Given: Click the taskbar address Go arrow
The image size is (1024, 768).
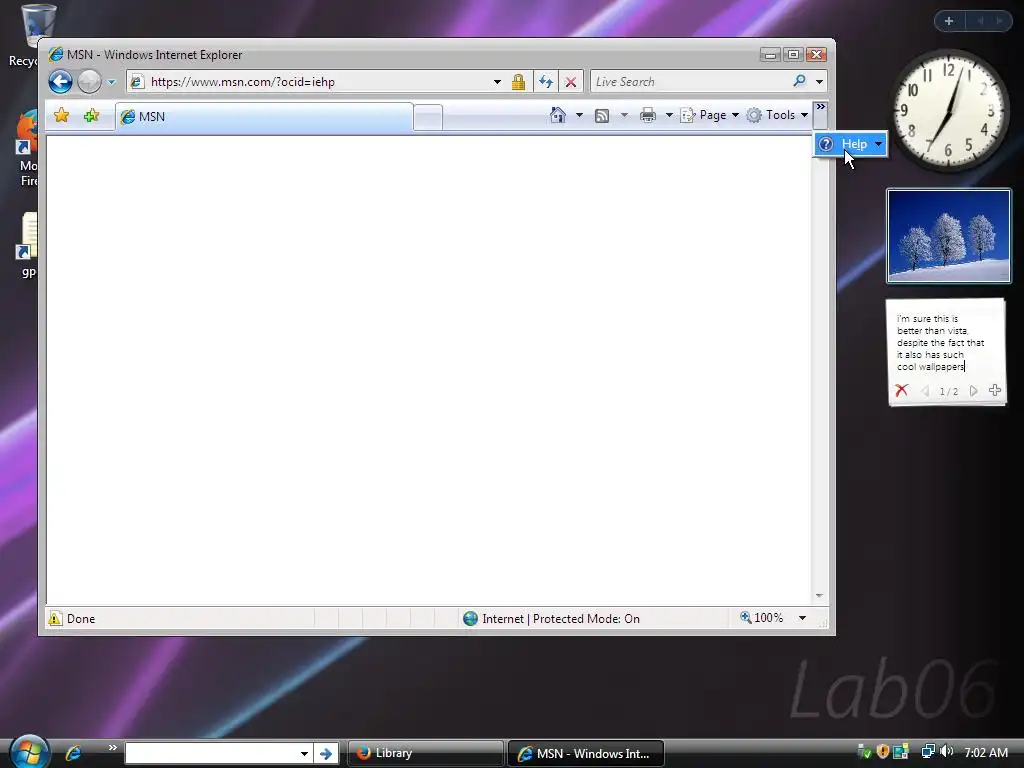Looking at the screenshot, I should coord(326,753).
